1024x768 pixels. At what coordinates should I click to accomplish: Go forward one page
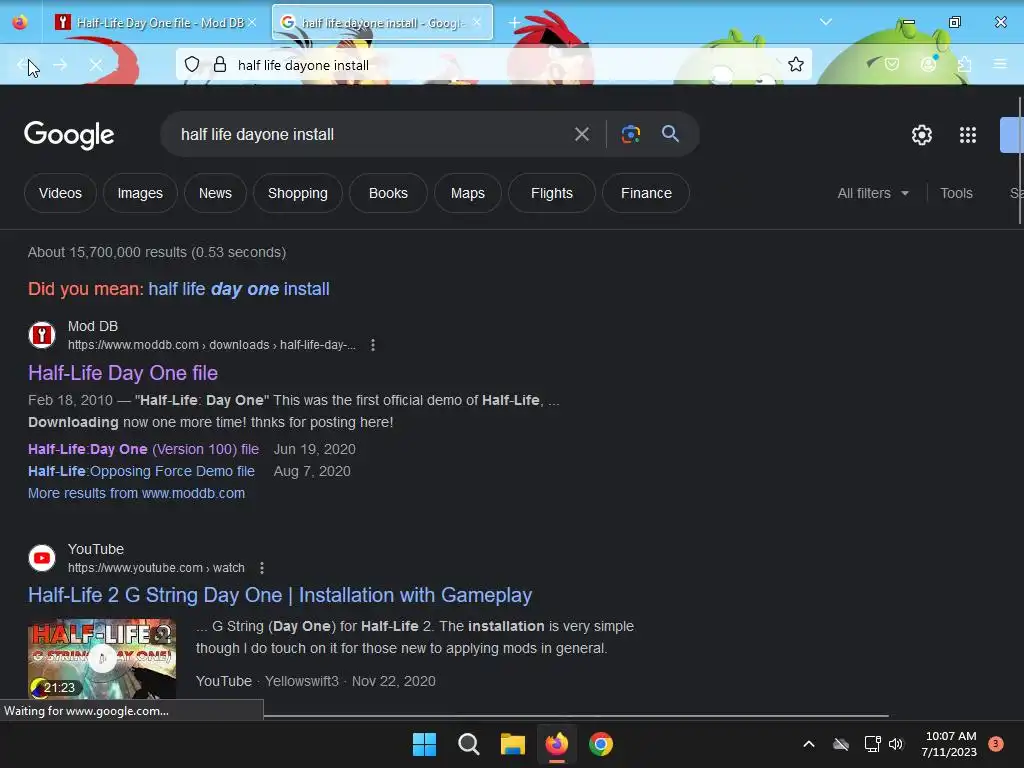click(x=60, y=65)
